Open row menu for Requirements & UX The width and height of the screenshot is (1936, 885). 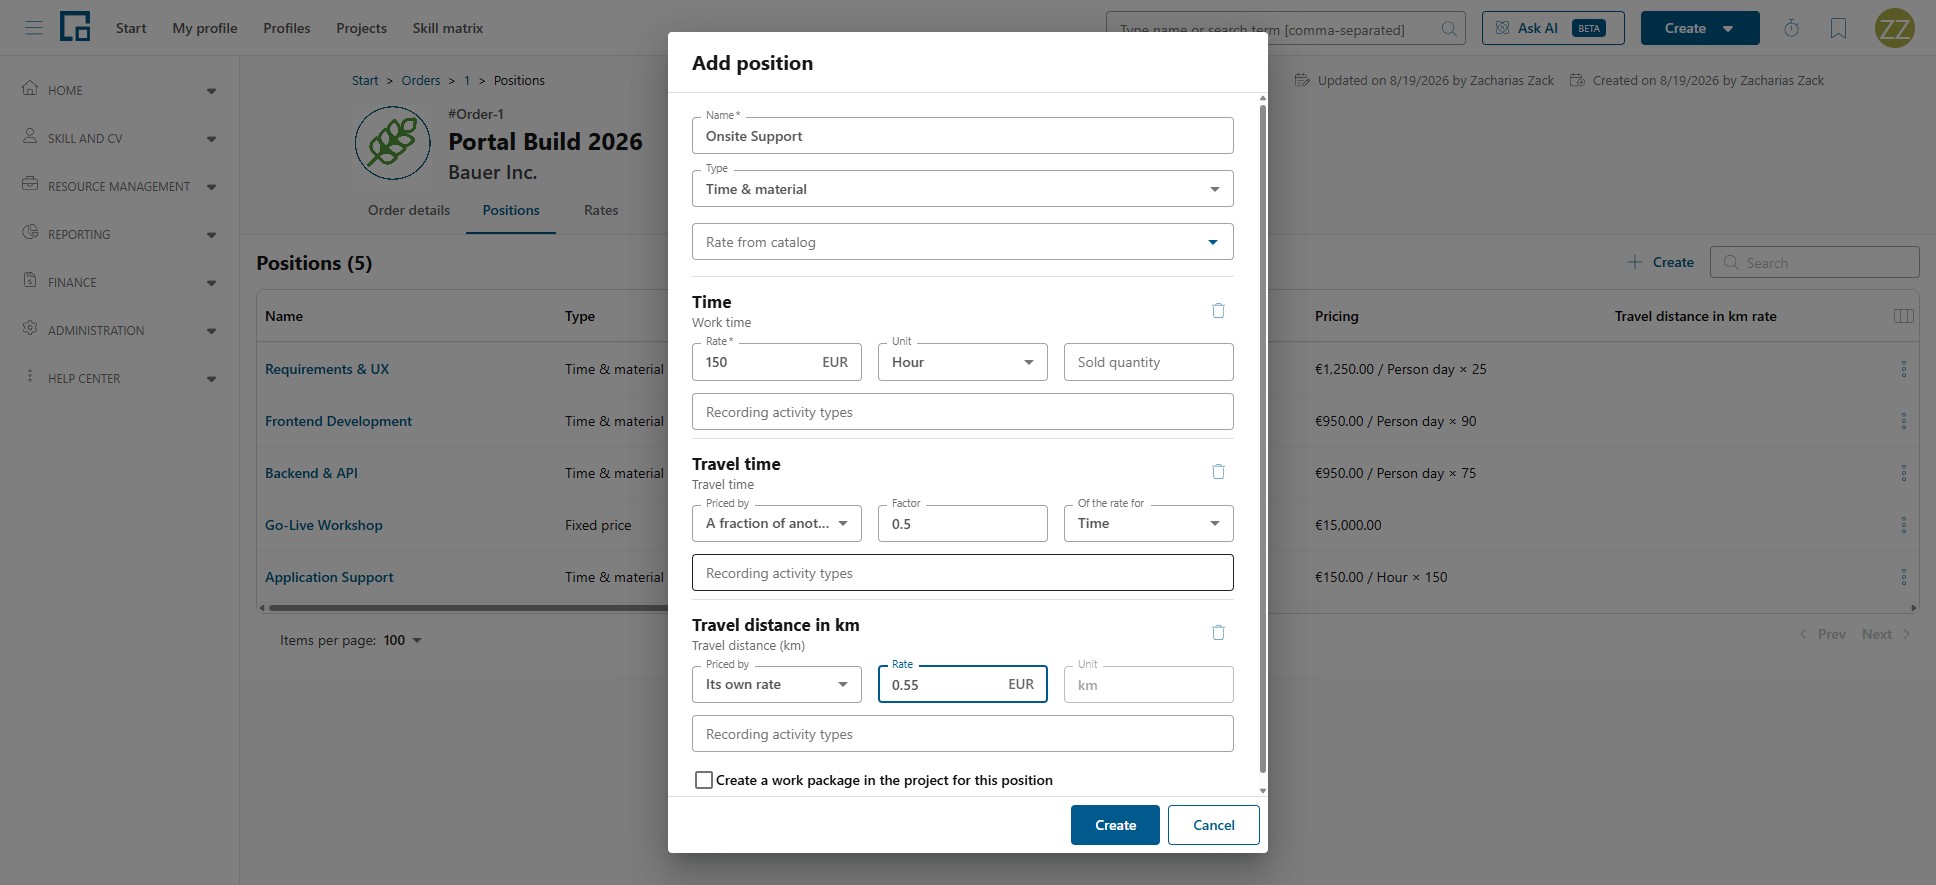(1903, 369)
